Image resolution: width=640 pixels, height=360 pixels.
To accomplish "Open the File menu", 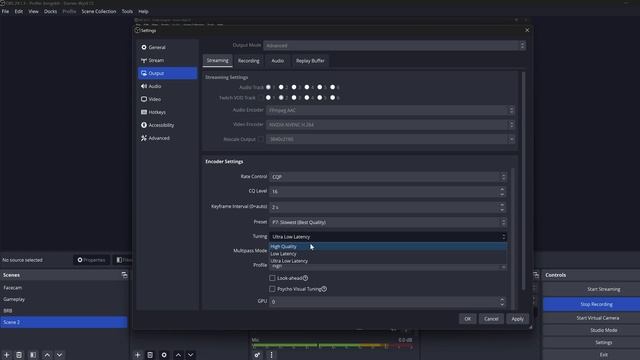I will pos(5,11).
